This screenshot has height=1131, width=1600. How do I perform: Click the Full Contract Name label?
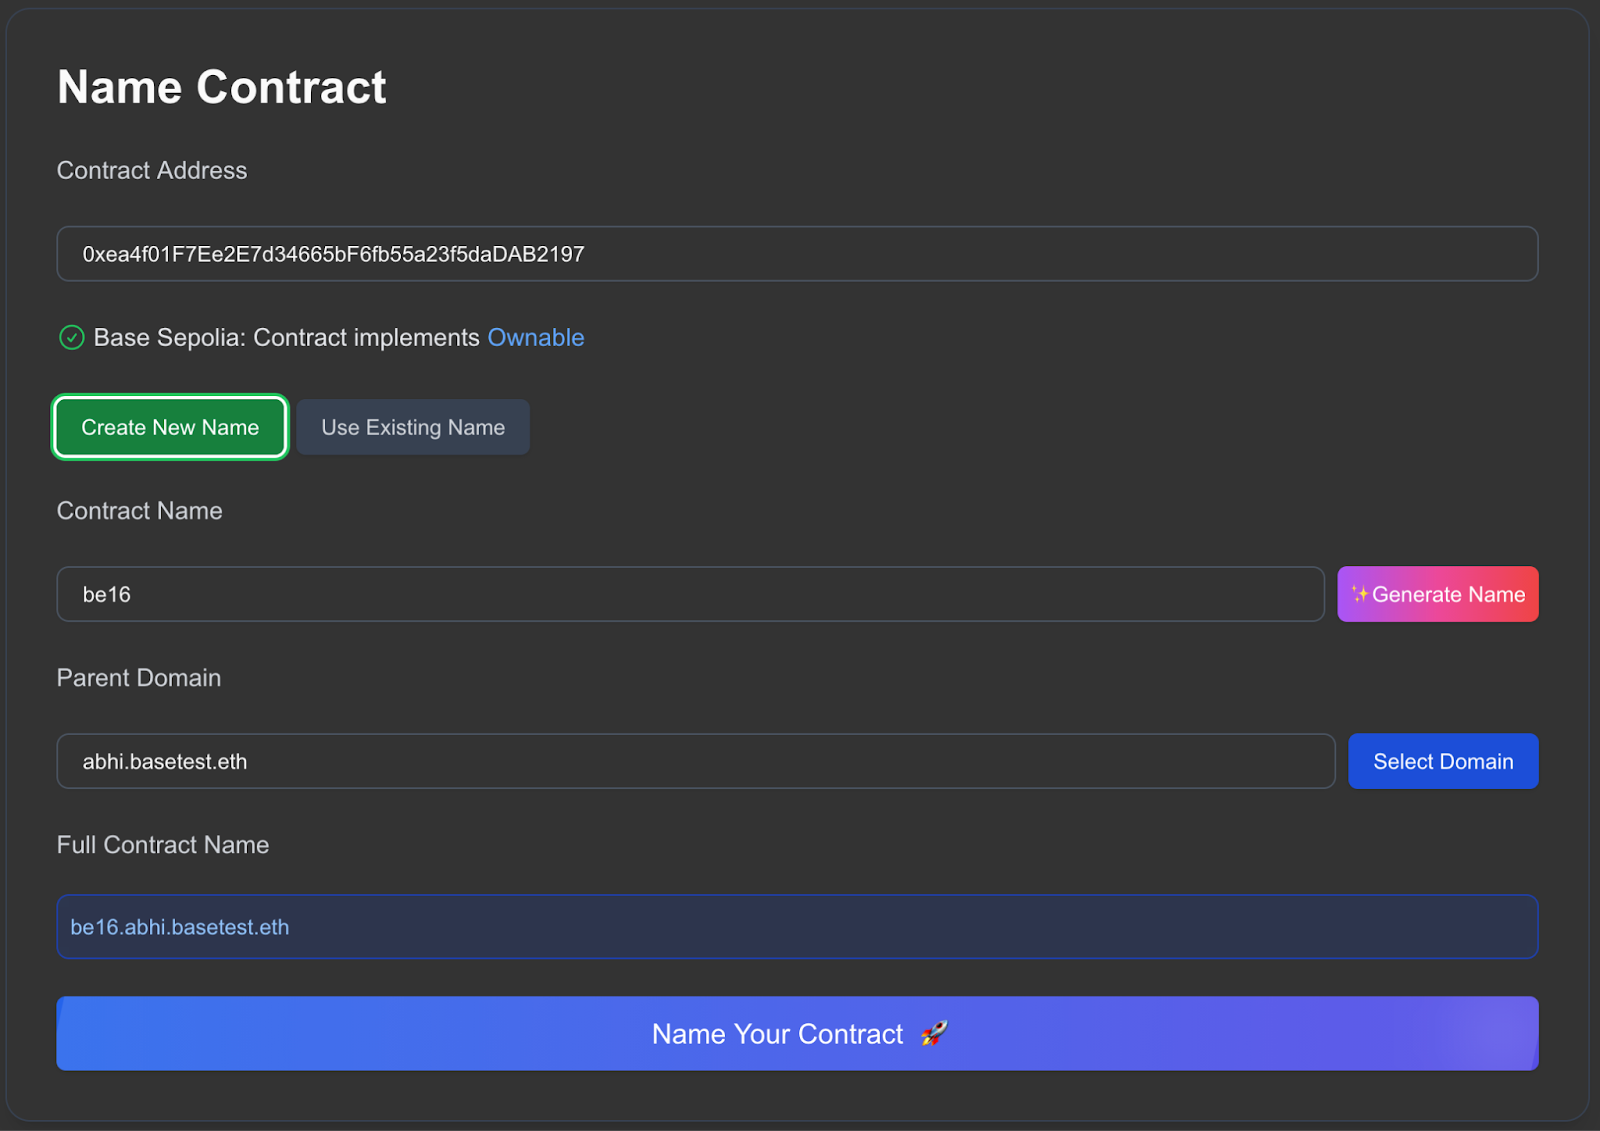[163, 845]
